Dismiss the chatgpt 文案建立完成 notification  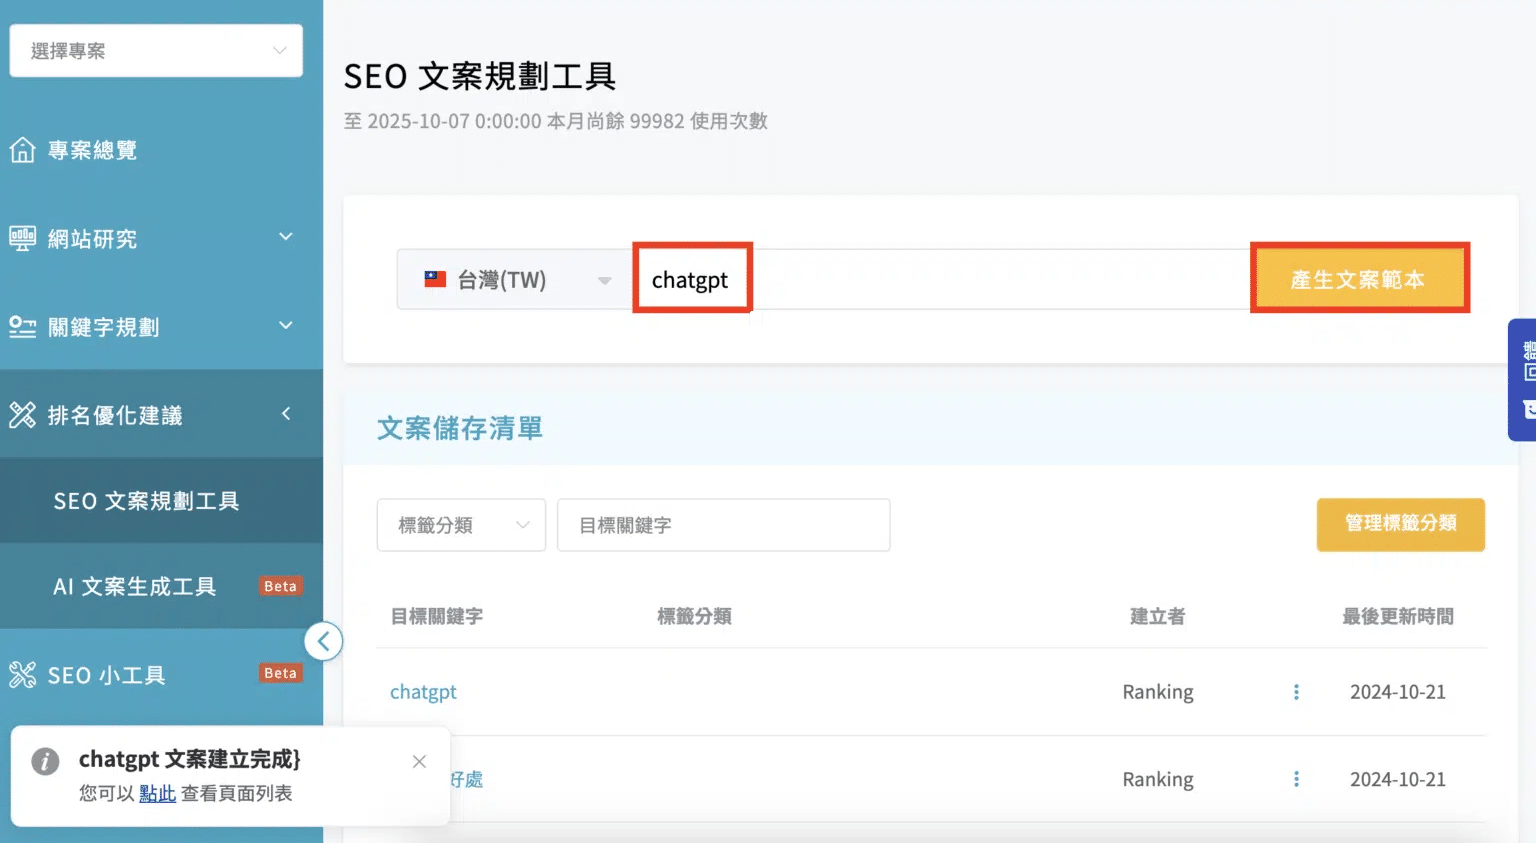coord(419,762)
